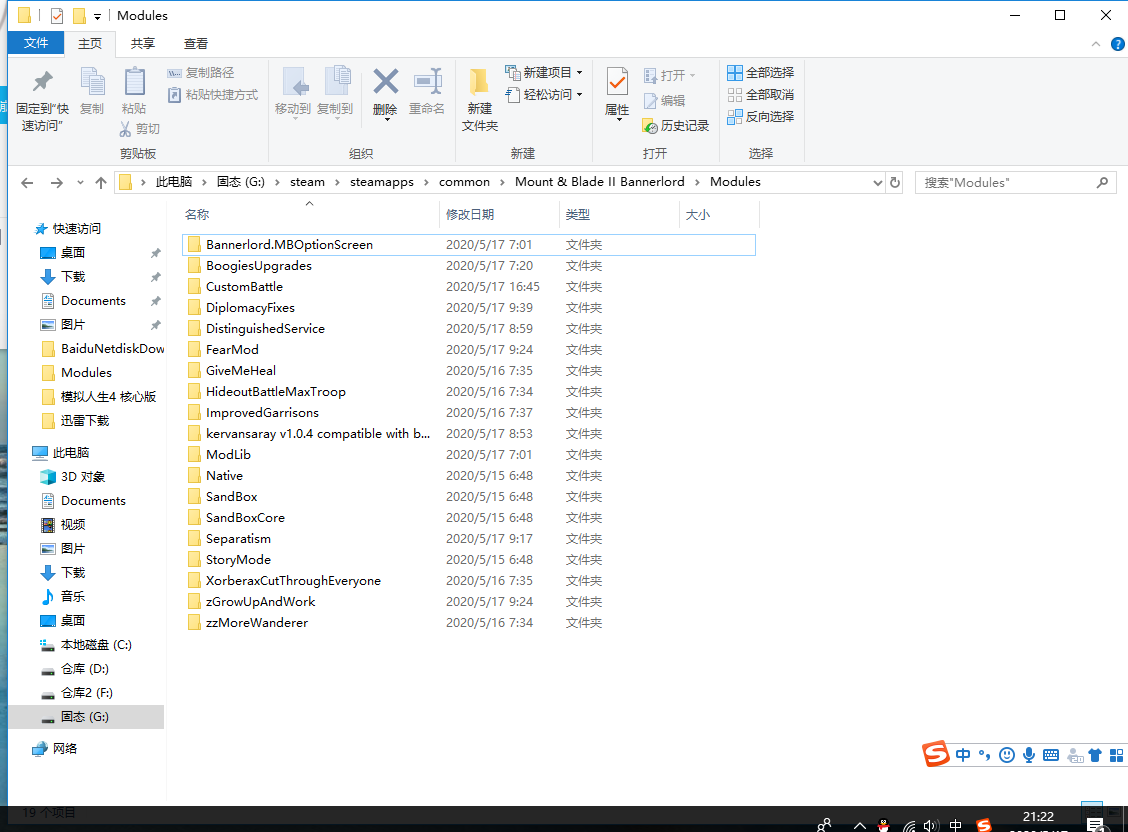The height and width of the screenshot is (832, 1128).
Task: Click 'steamapps' in the address breadcrumb
Action: tap(381, 182)
